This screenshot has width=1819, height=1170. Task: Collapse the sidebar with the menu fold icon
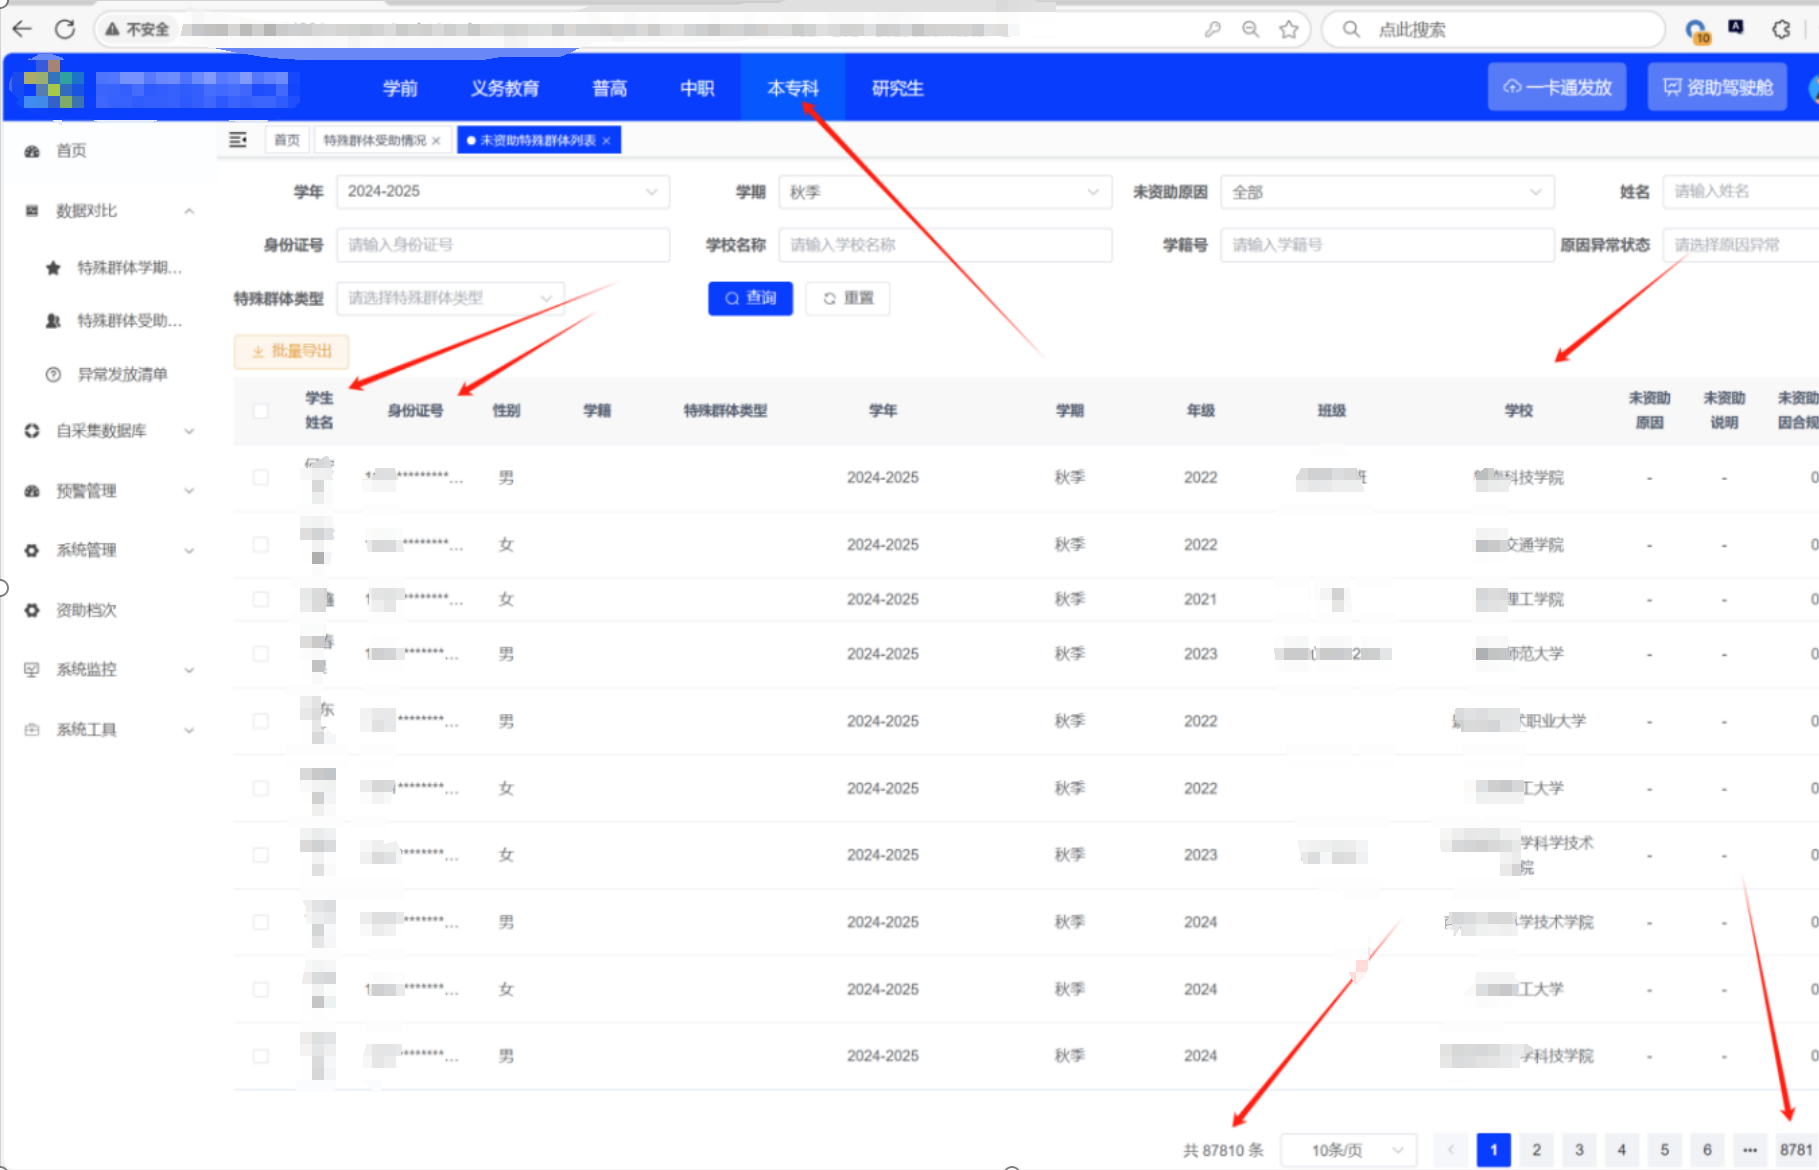[x=238, y=140]
